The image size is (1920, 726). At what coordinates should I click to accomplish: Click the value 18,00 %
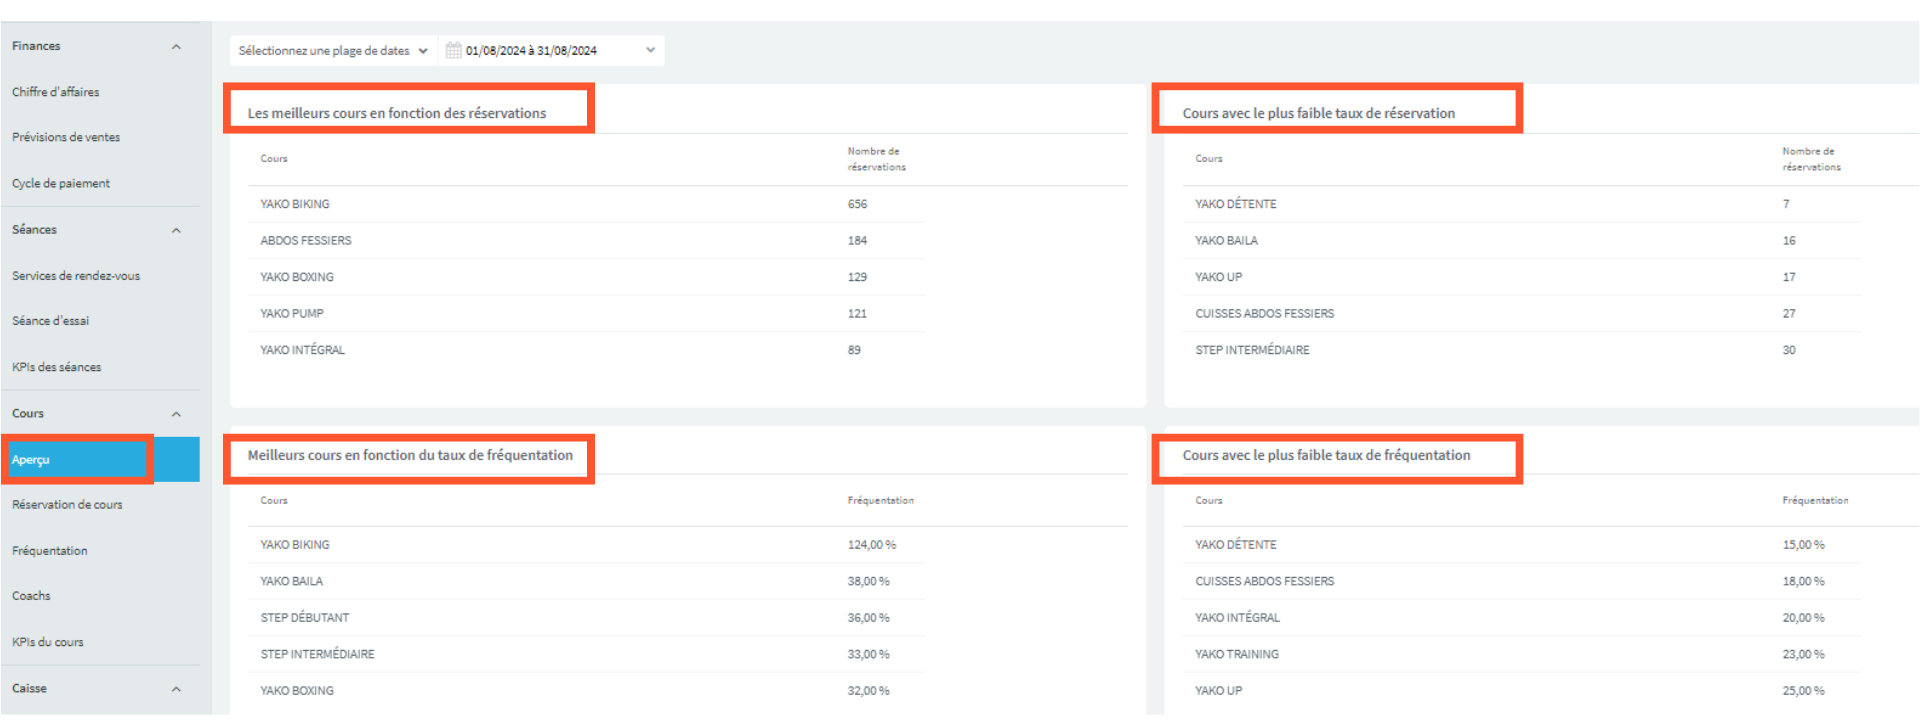(1803, 582)
